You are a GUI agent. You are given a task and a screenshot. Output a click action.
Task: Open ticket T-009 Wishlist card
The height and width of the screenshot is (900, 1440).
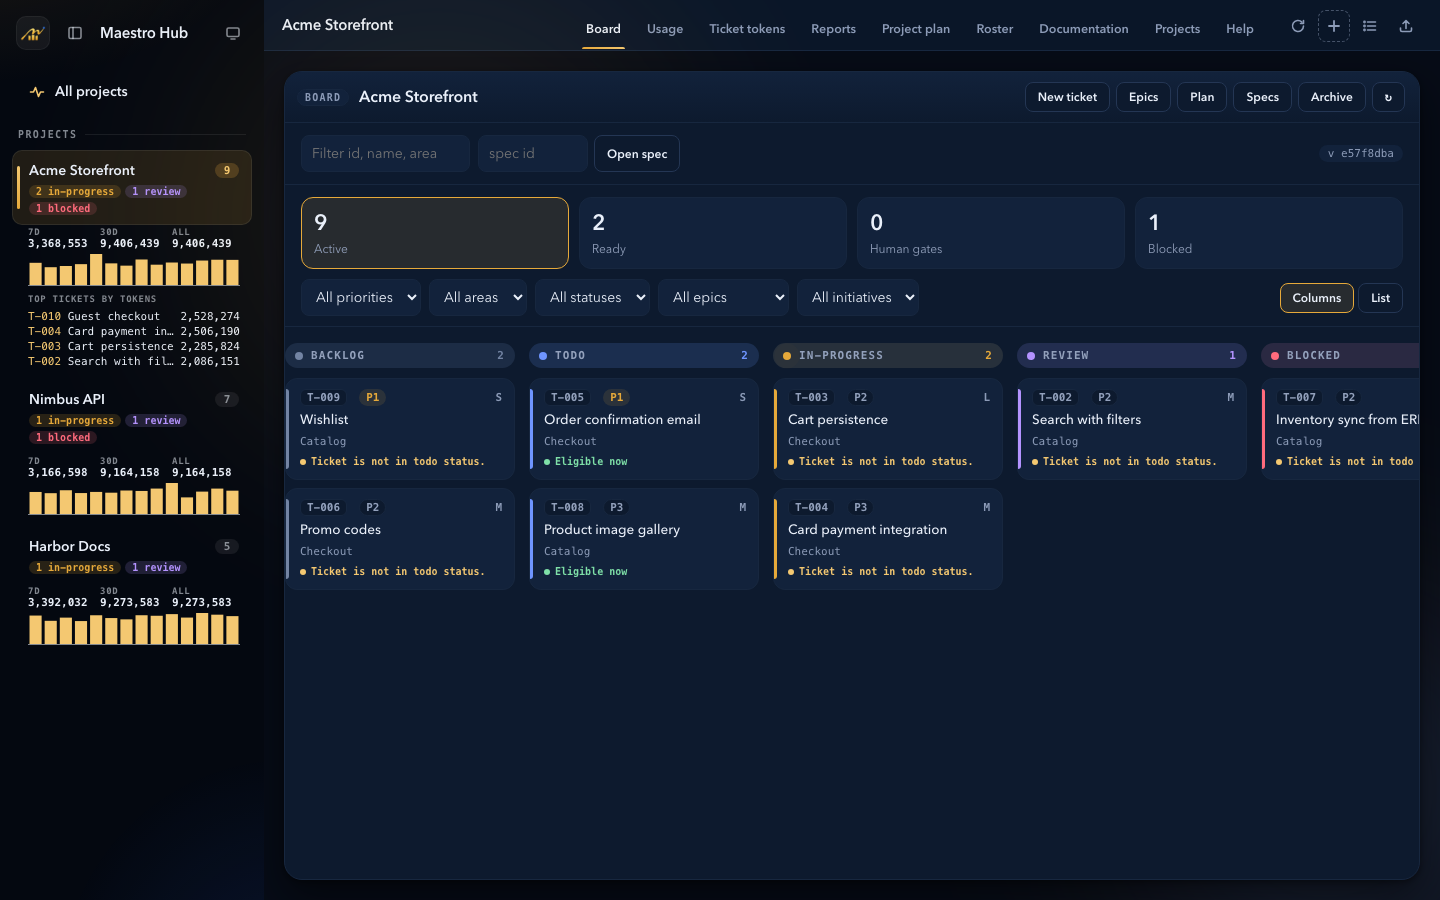[x=400, y=429]
